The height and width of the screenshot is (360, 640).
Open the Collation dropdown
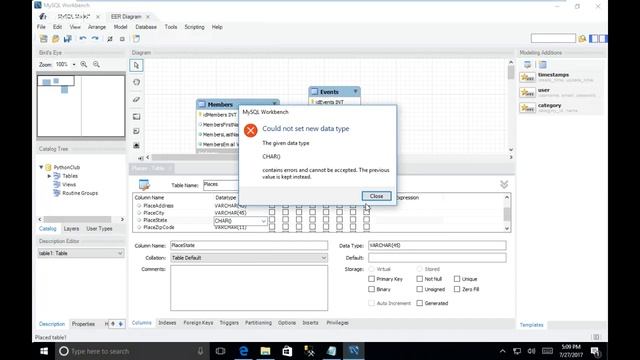[x=324, y=258]
